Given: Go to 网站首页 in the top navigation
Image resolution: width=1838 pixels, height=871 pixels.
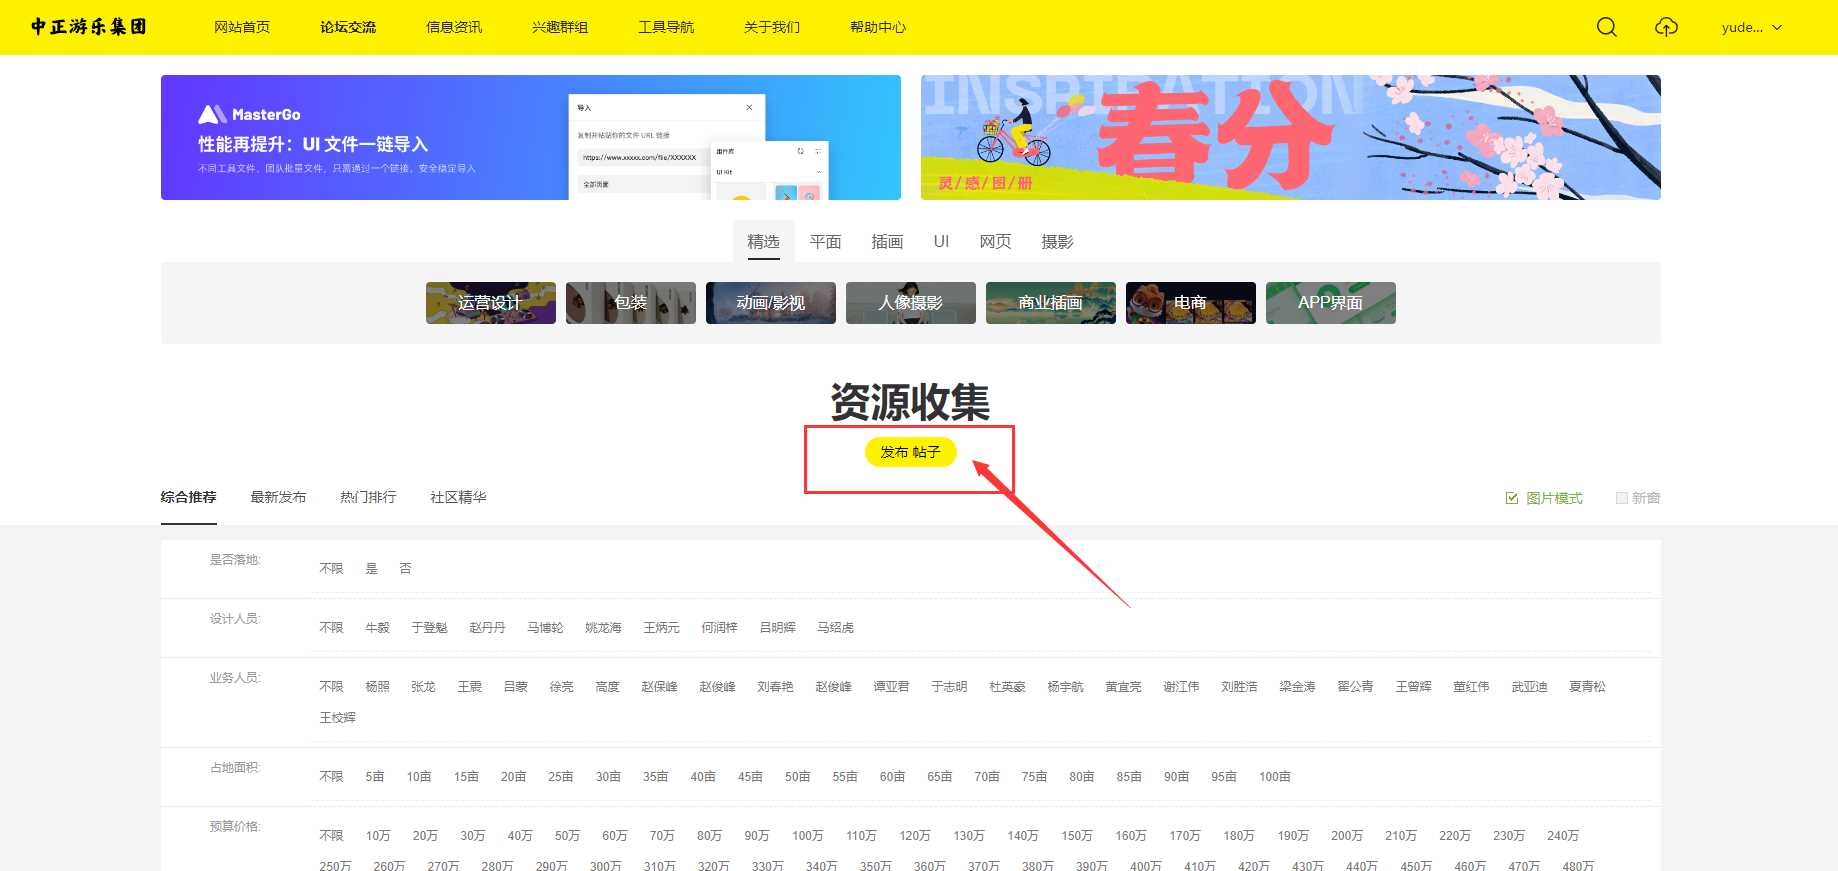Looking at the screenshot, I should (242, 27).
